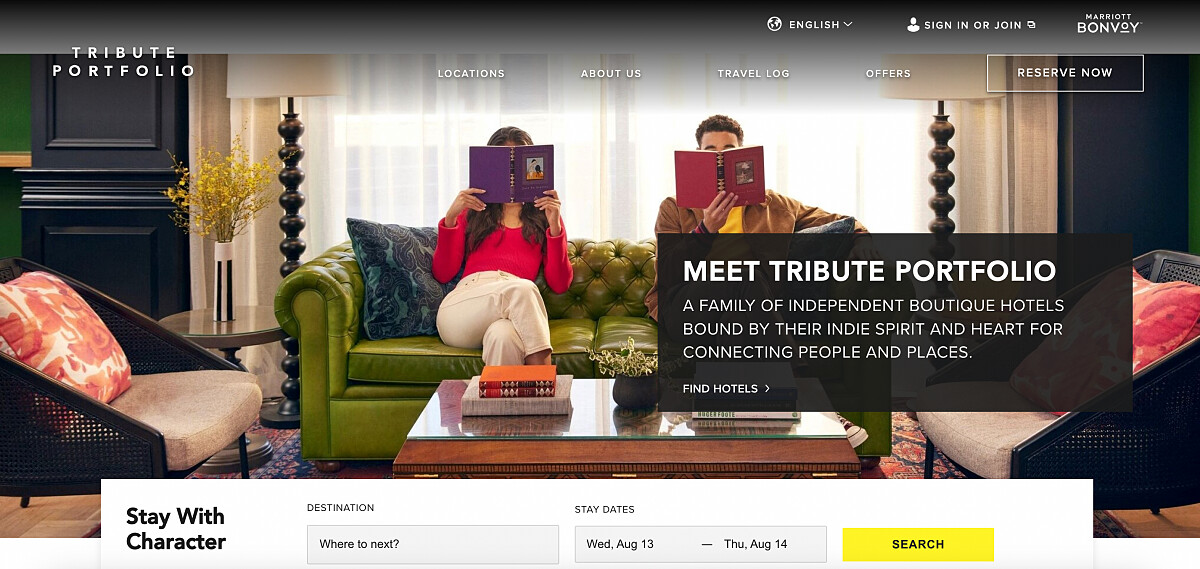Open the Marriott Bonvoy logo link
Image resolution: width=1200 pixels, height=569 pixels.
tap(1109, 24)
